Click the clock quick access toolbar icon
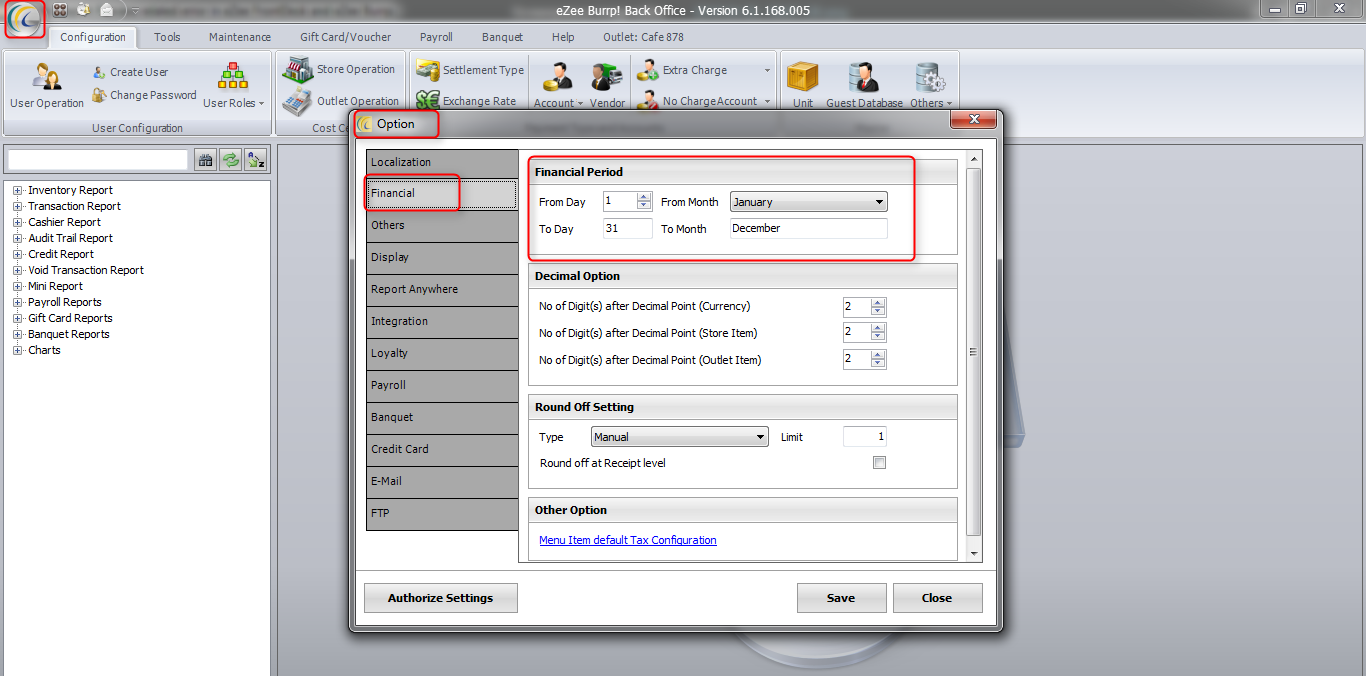This screenshot has width=1366, height=676. (x=83, y=9)
